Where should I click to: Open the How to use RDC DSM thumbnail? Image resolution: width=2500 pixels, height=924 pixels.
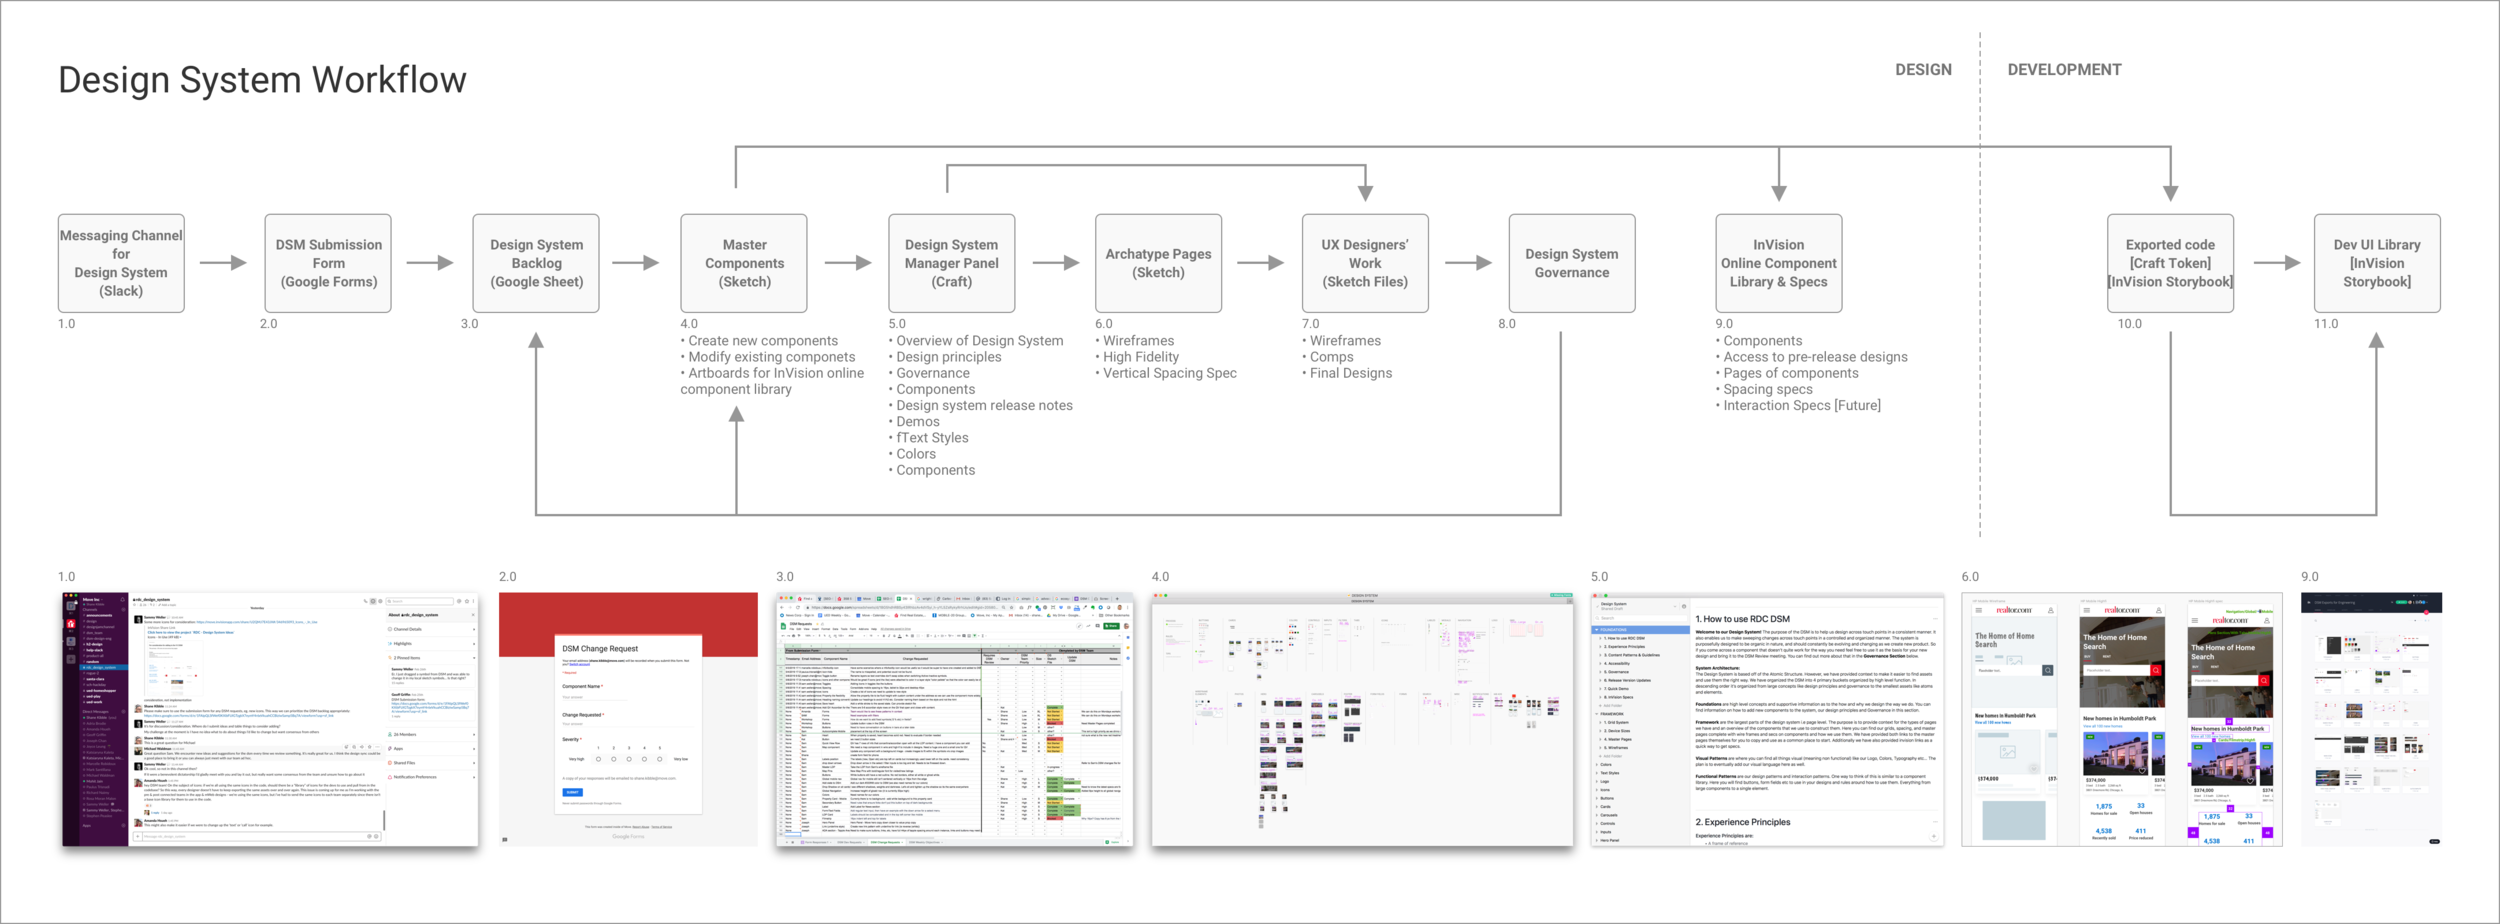click(x=1767, y=719)
